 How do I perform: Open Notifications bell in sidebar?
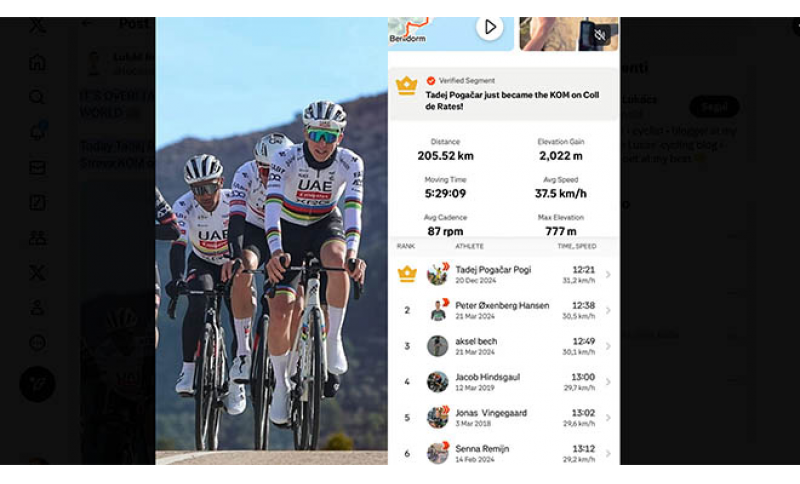[x=37, y=132]
